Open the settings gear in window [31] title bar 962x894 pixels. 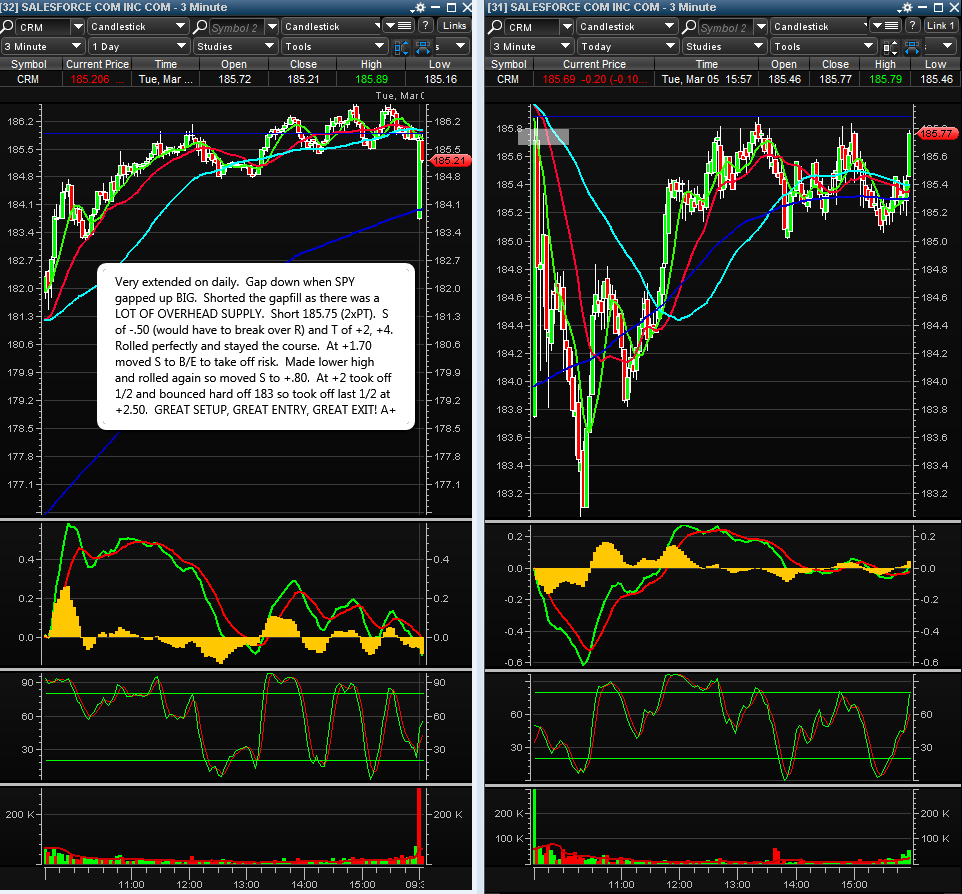[906, 7]
